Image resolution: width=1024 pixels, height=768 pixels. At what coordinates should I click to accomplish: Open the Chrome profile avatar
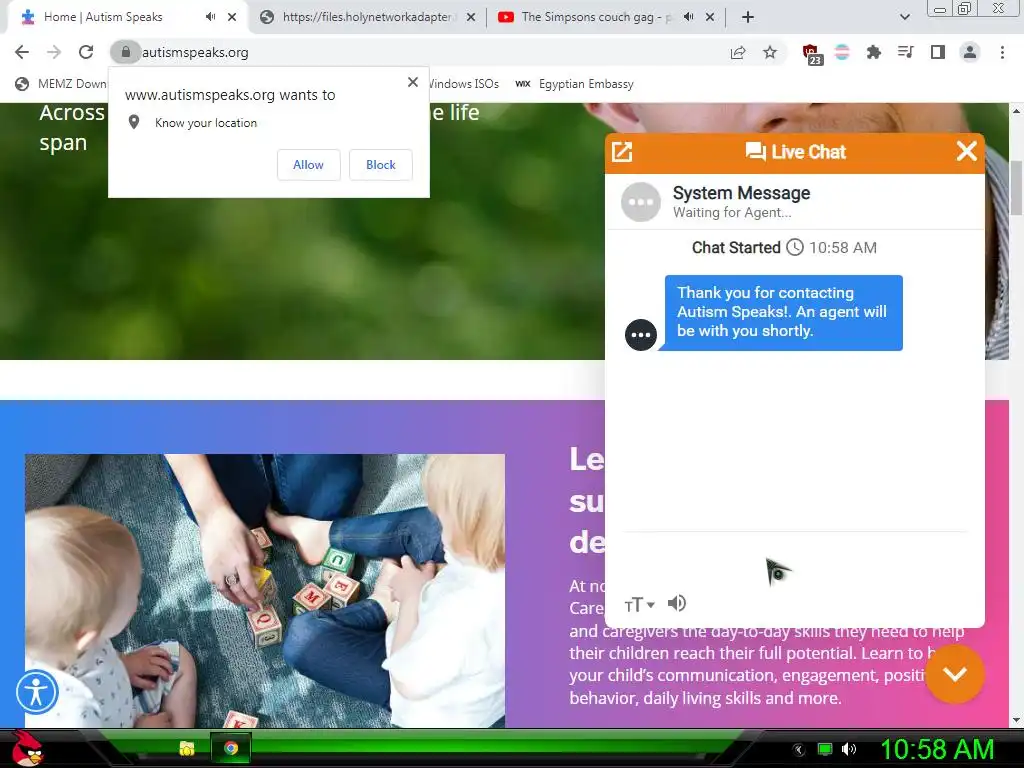pyautogui.click(x=970, y=52)
